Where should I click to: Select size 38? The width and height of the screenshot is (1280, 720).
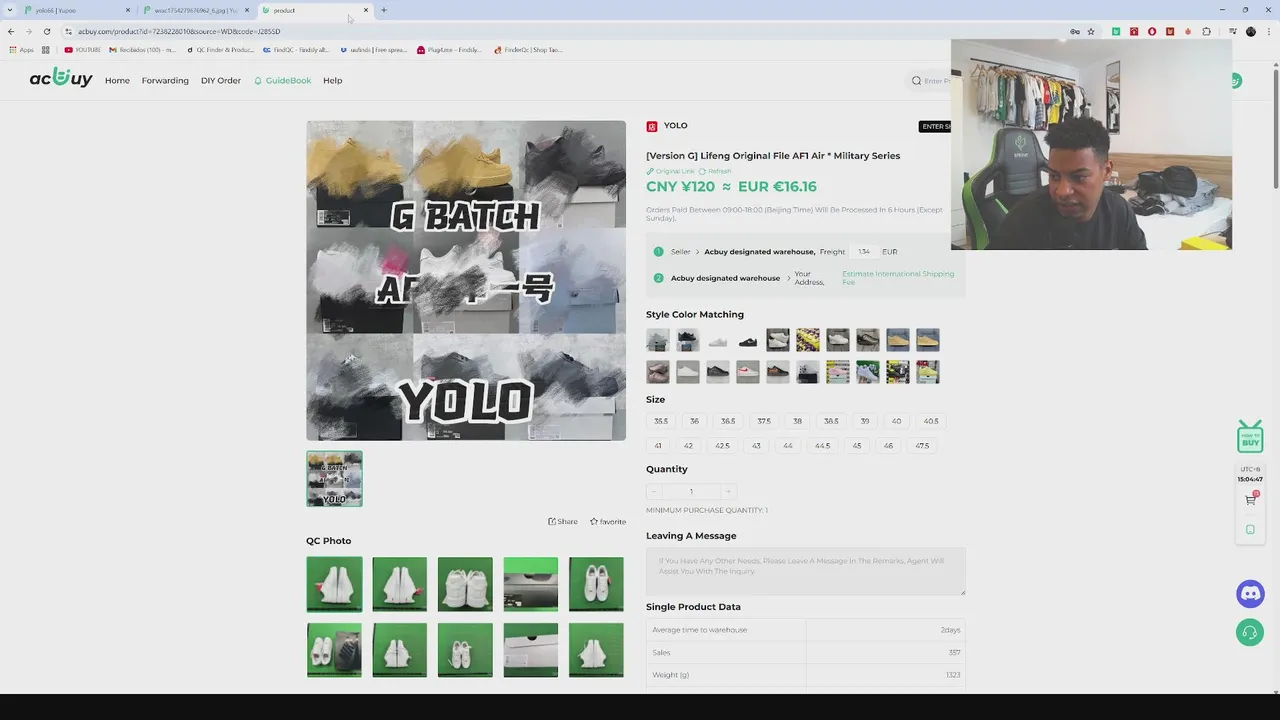tap(797, 421)
